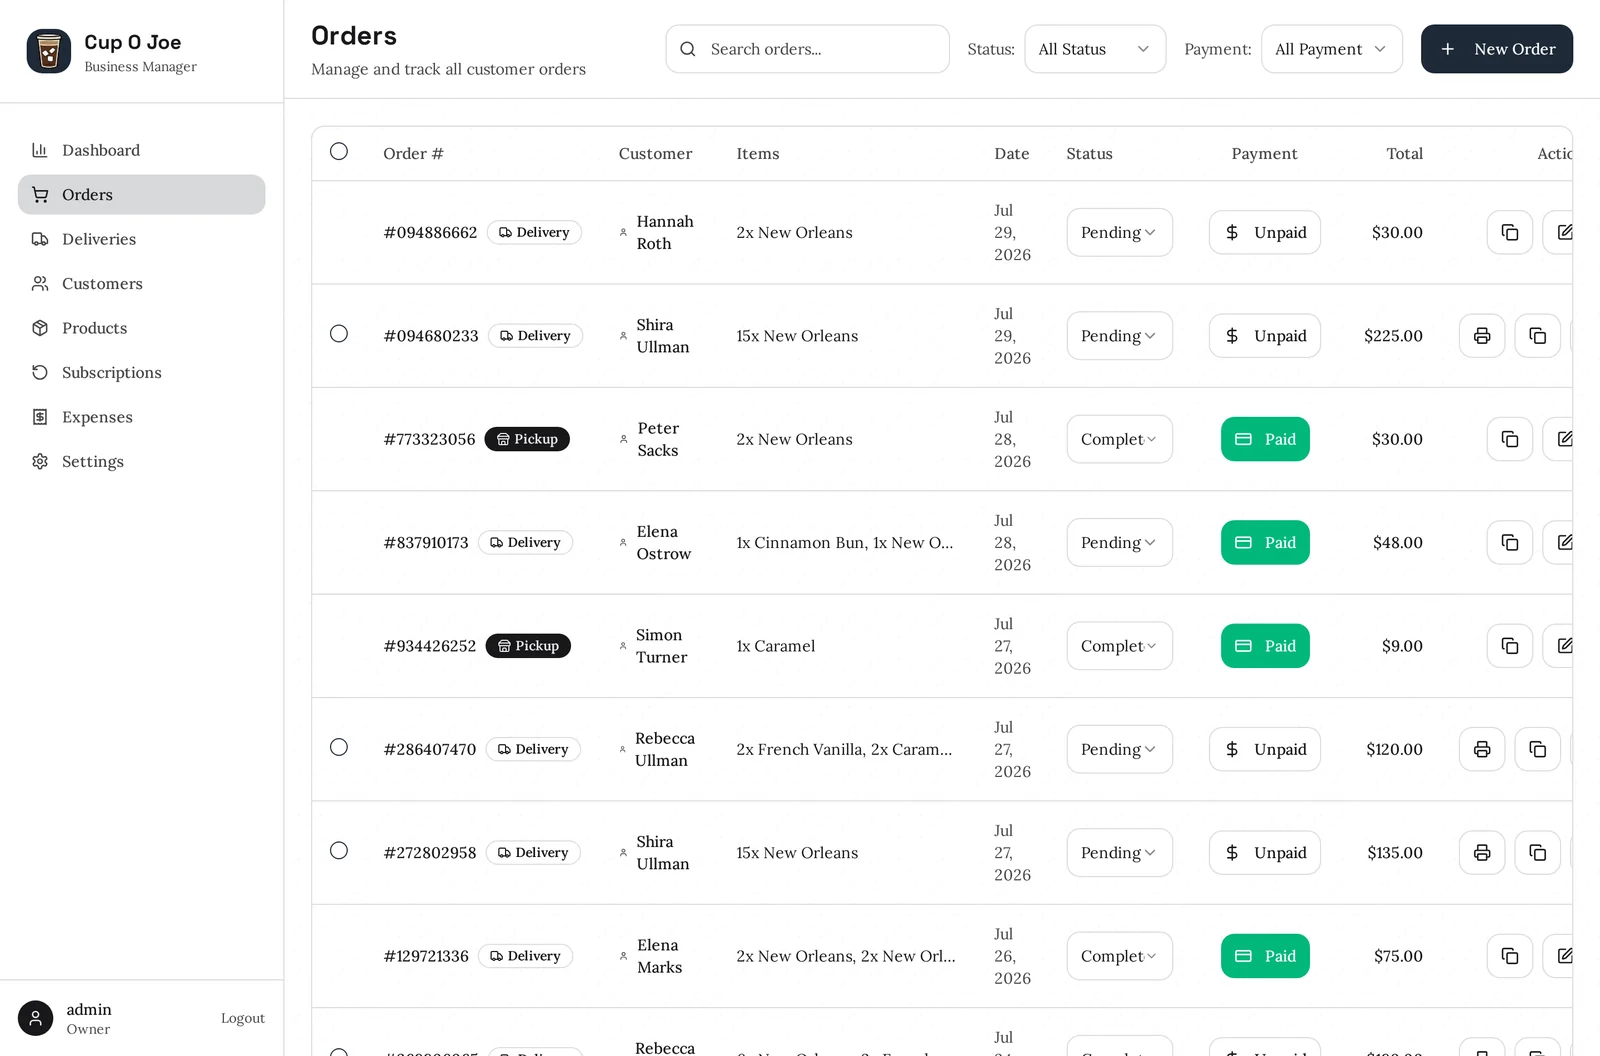Click customer name Hannah Roth

[665, 232]
